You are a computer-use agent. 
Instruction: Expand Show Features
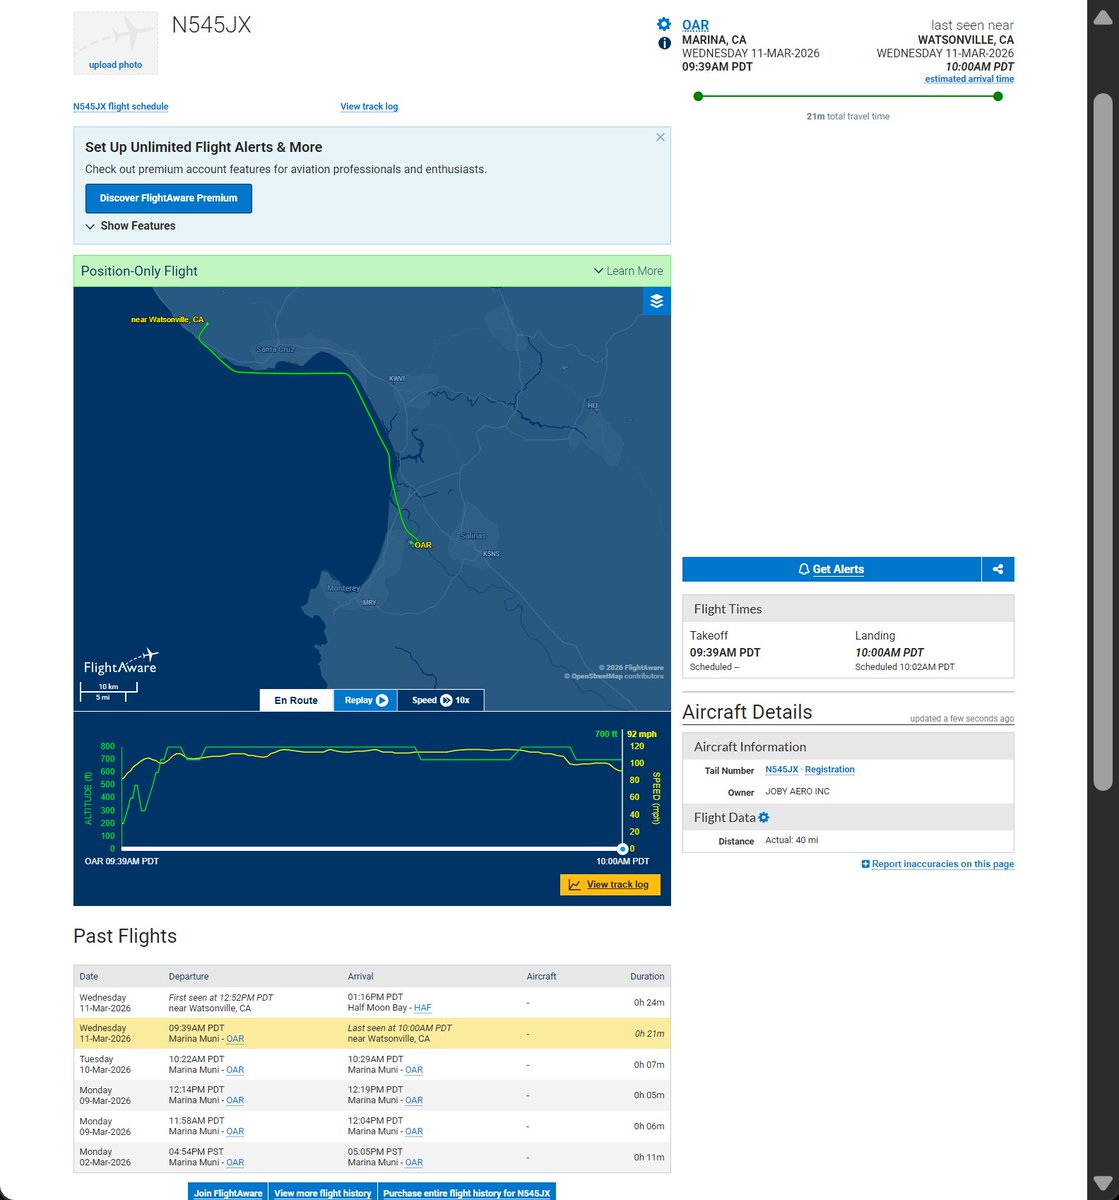click(131, 226)
